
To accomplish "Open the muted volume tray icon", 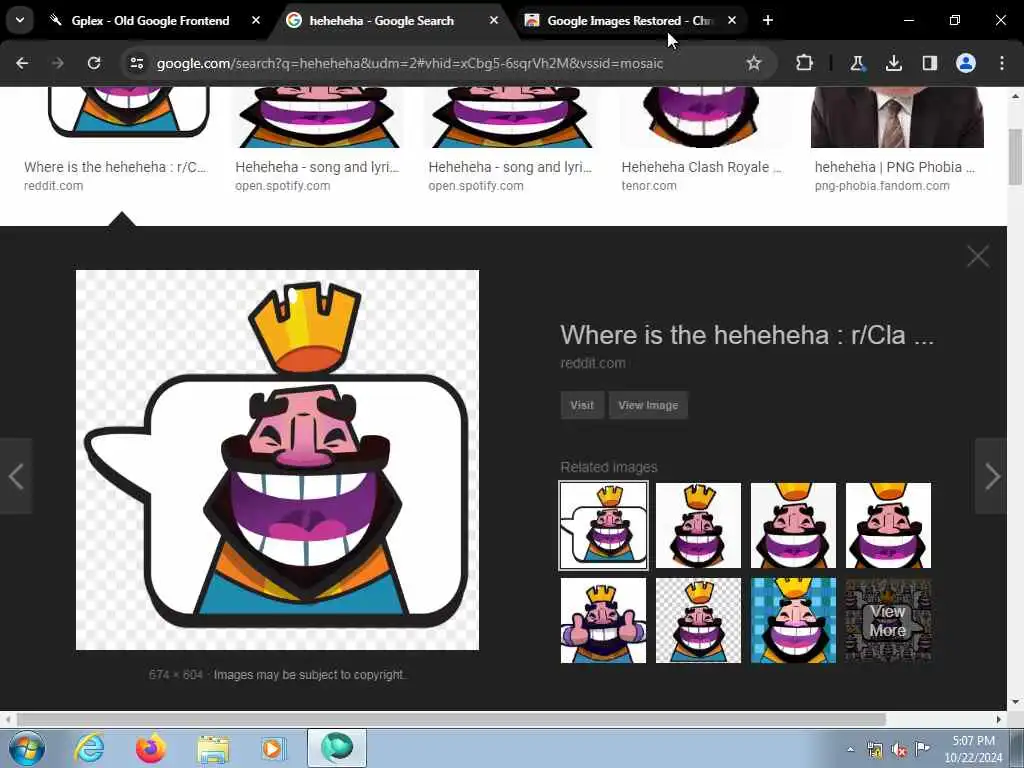I will point(899,750).
